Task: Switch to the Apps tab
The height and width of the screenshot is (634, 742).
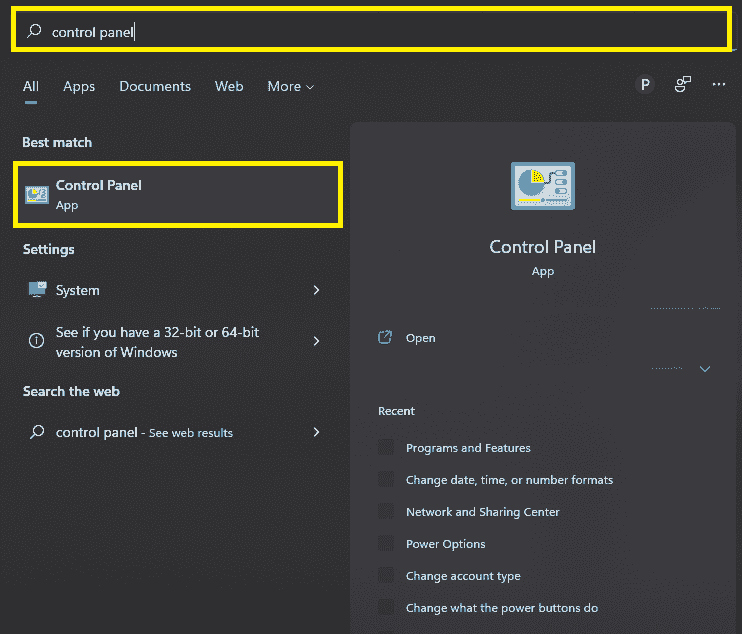Action: 79,87
